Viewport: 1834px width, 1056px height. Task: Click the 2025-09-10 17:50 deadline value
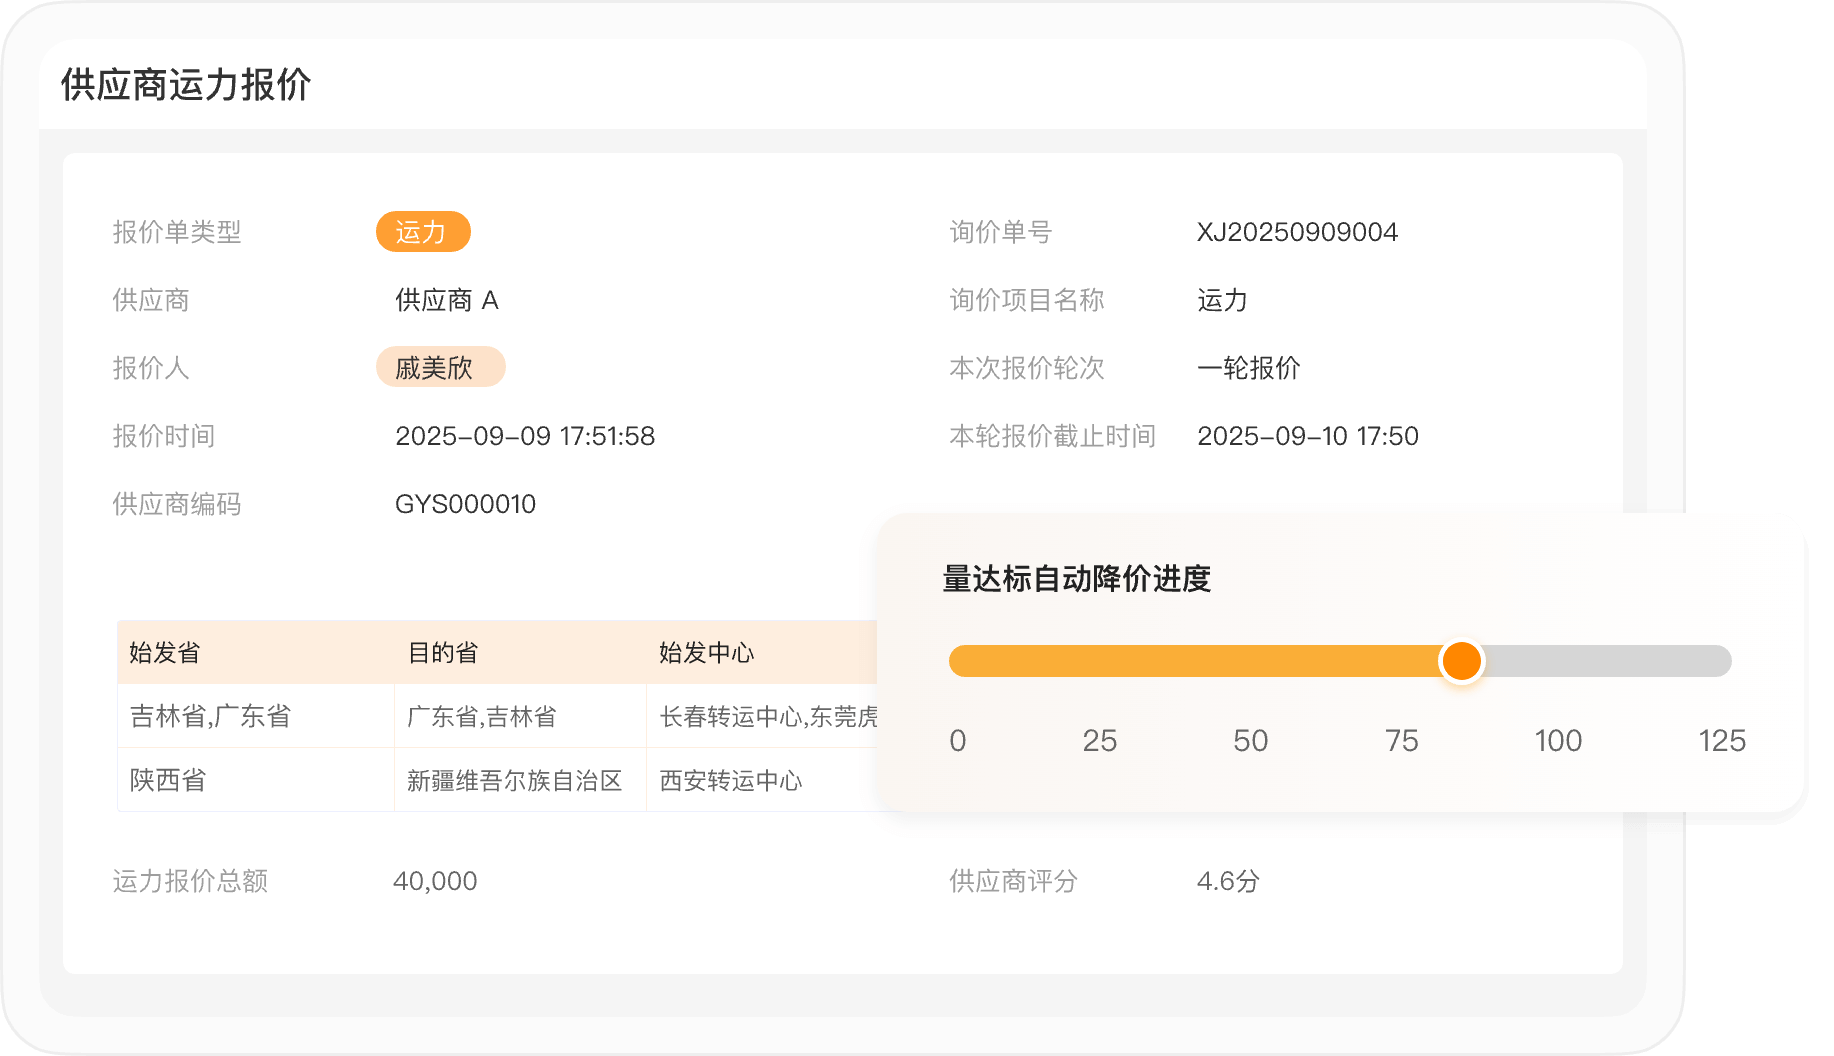[1307, 436]
